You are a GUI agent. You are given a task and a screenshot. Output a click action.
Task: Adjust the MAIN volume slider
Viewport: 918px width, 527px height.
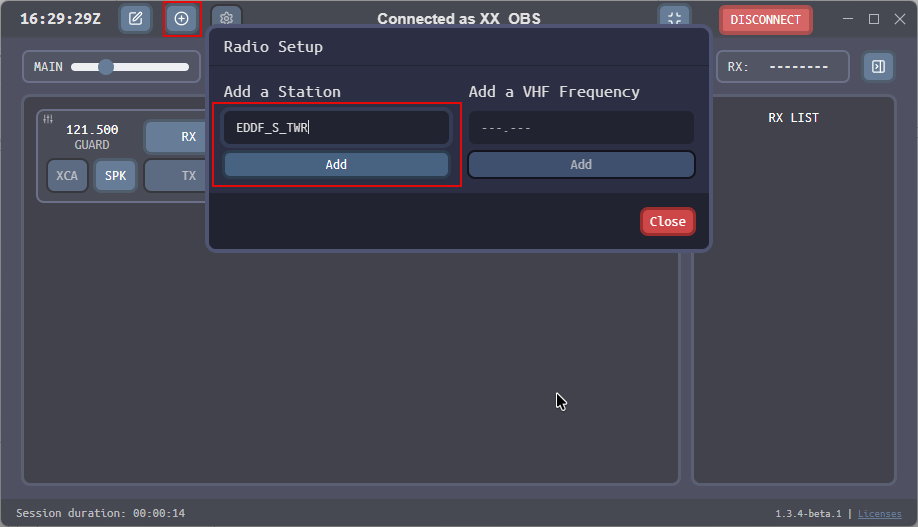(106, 67)
